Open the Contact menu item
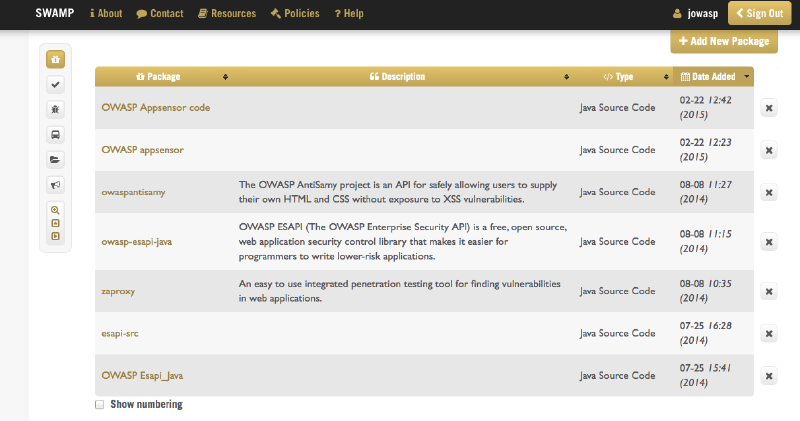The image size is (800, 421). pos(160,14)
